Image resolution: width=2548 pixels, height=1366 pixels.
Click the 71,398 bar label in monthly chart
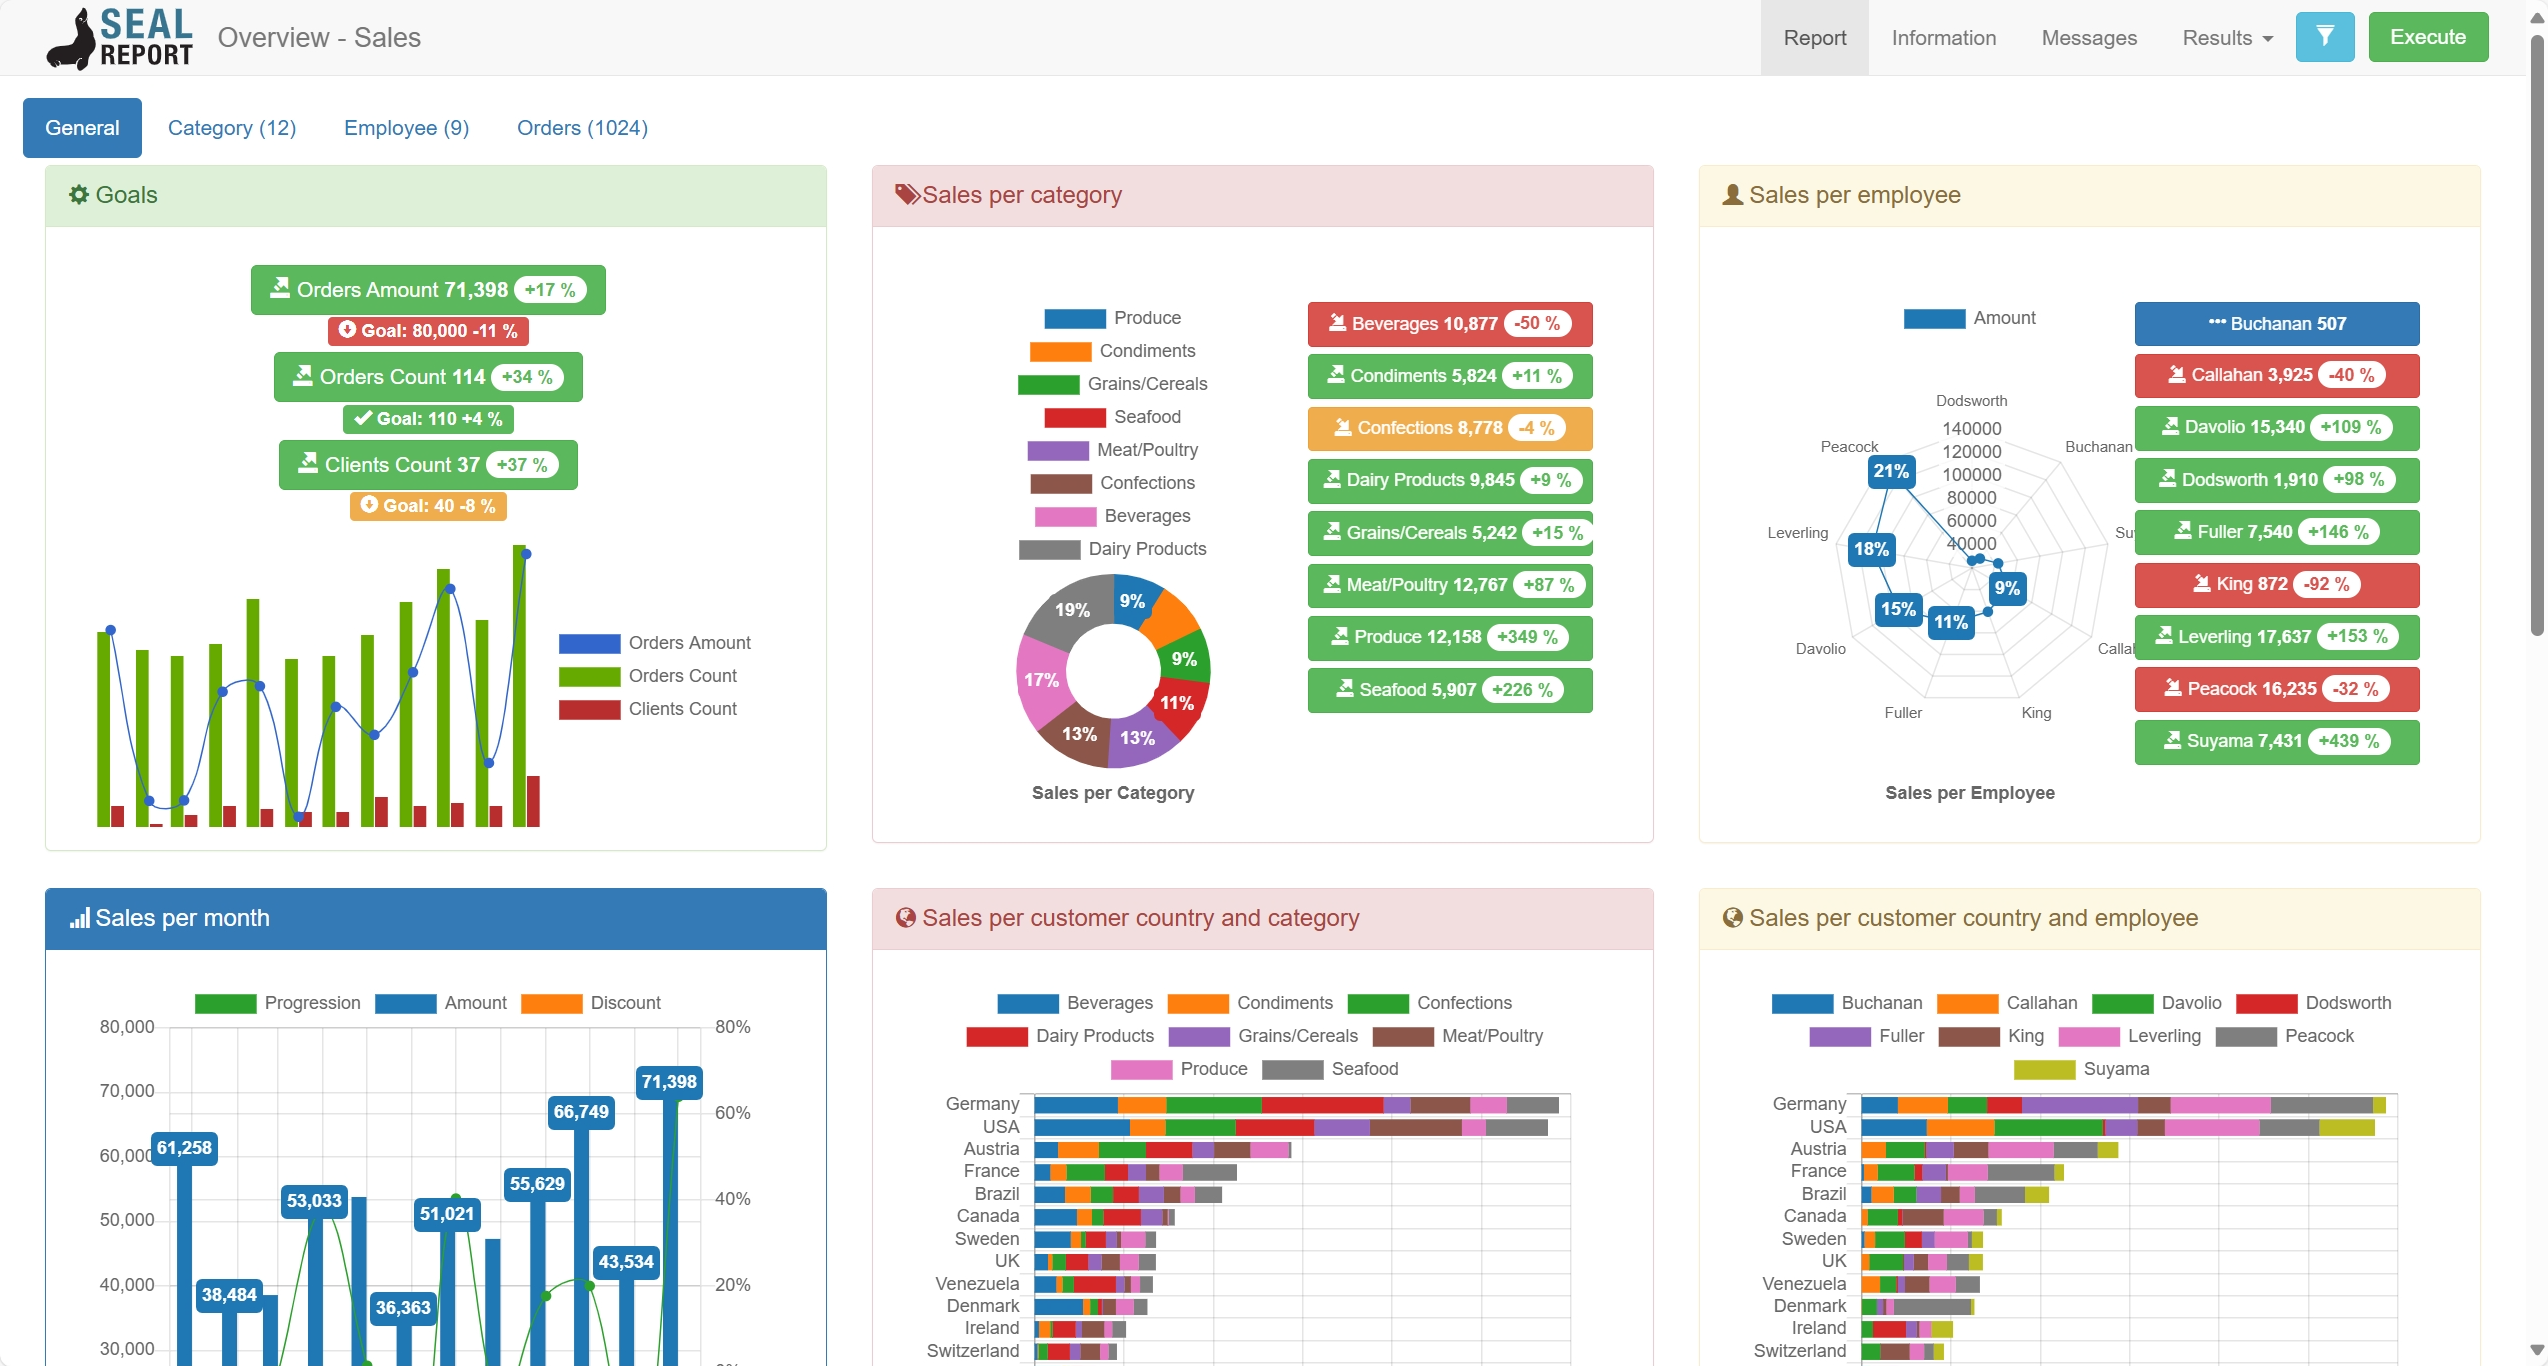coord(669,1082)
